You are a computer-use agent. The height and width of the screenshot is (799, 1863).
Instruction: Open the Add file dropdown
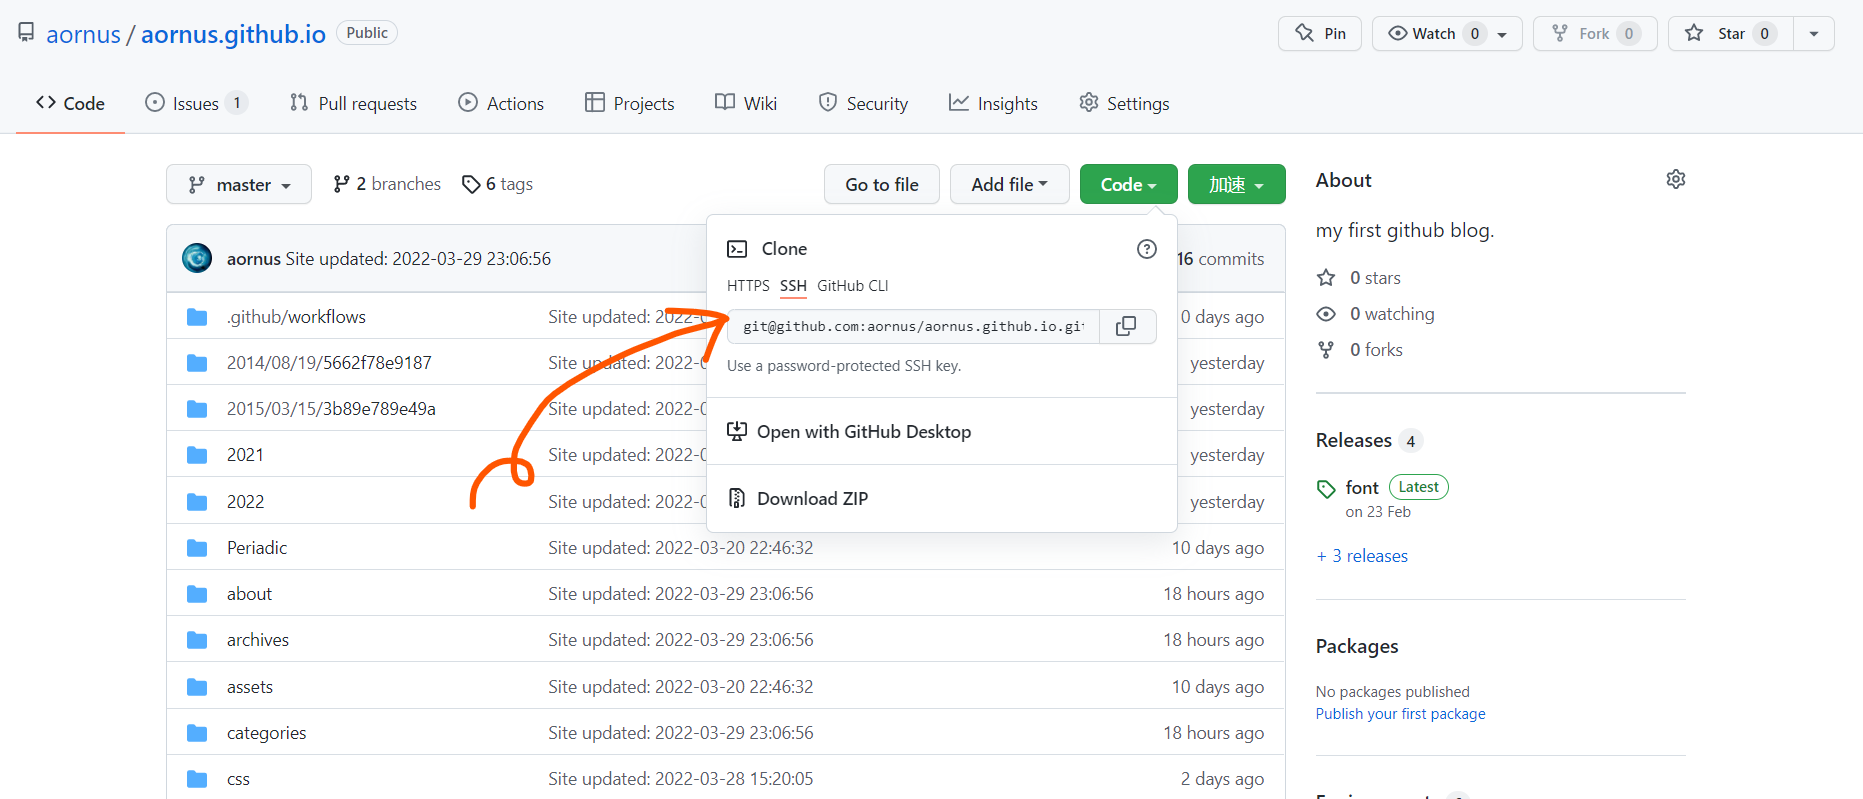(x=1009, y=185)
